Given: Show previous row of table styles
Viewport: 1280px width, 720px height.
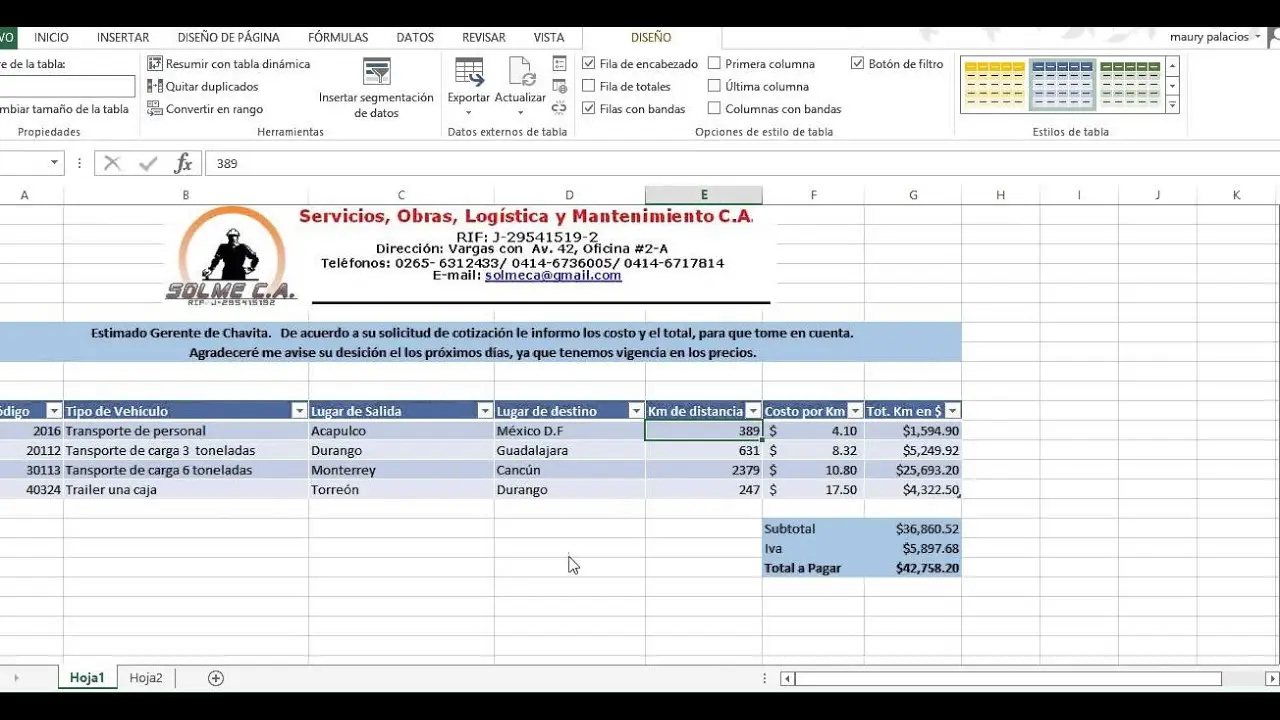Looking at the screenshot, I should [x=1173, y=66].
